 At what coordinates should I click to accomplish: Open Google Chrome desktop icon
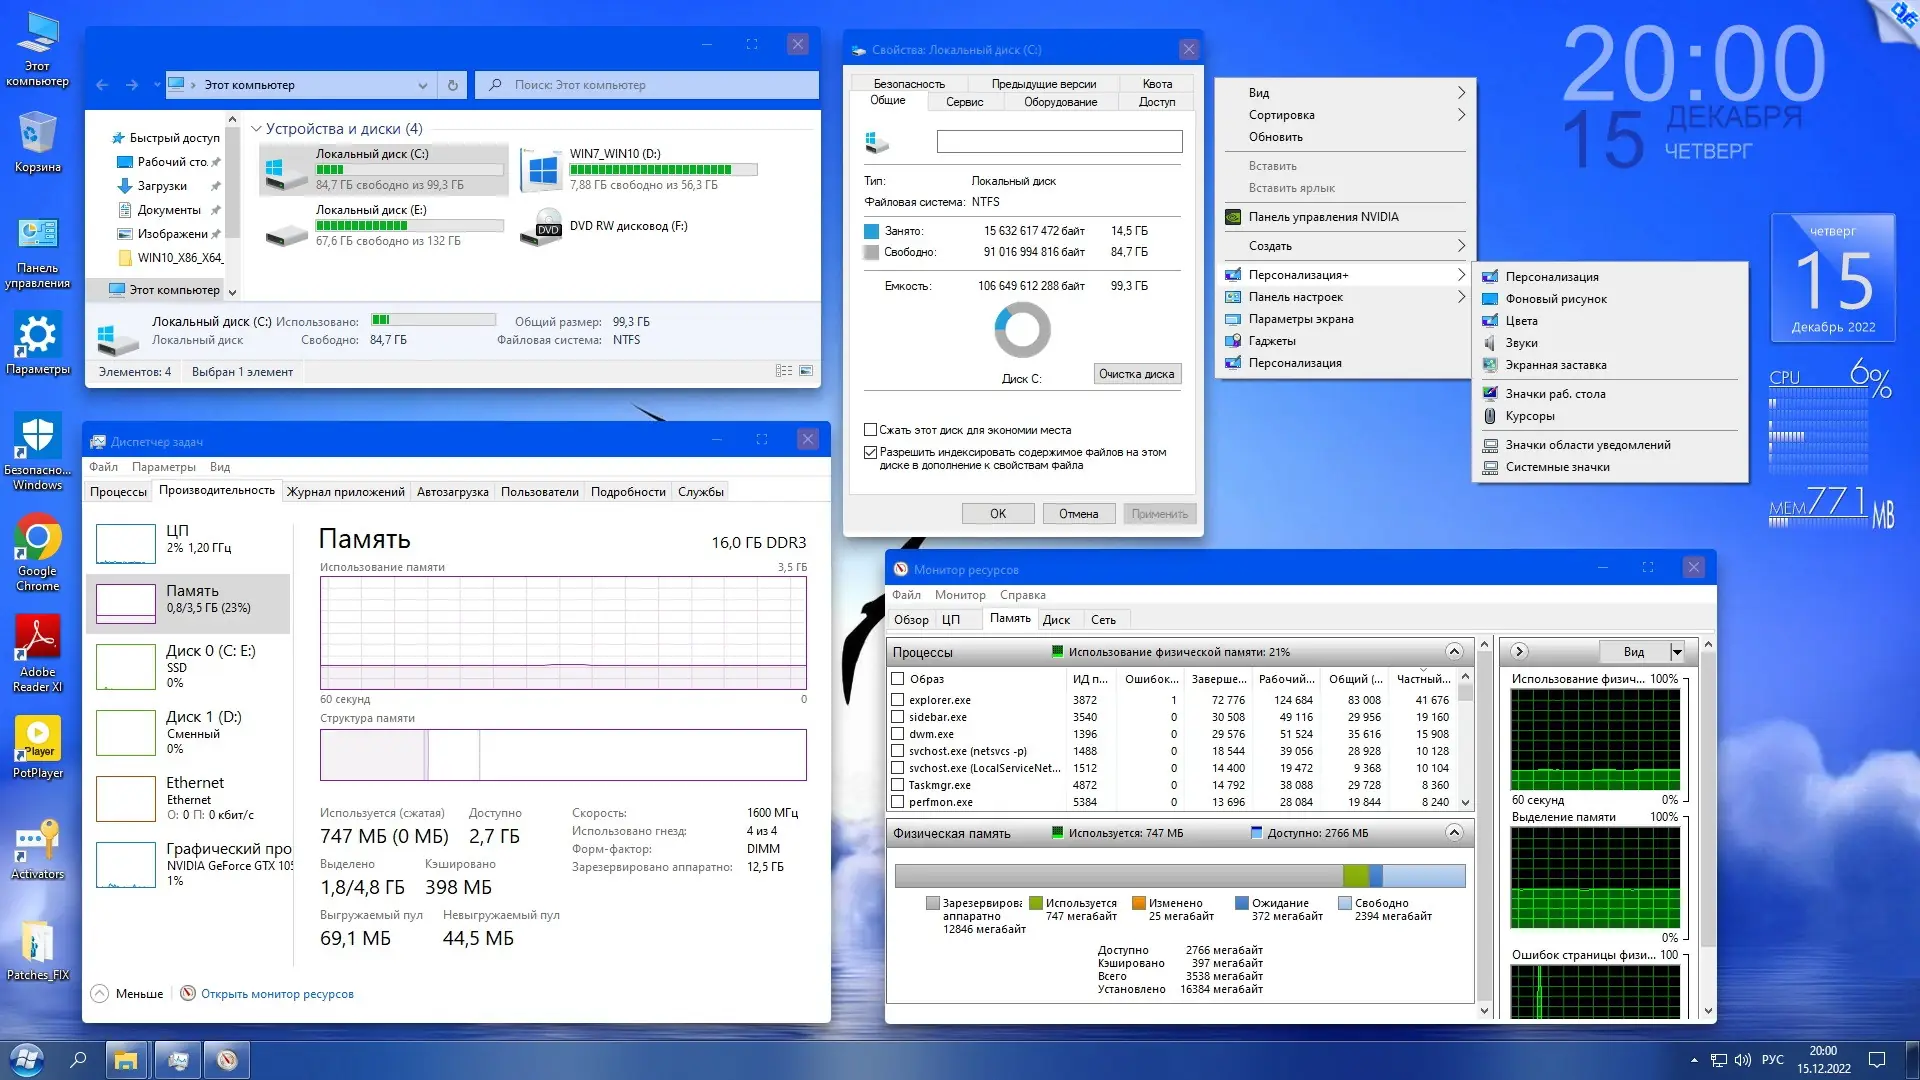pos(37,540)
